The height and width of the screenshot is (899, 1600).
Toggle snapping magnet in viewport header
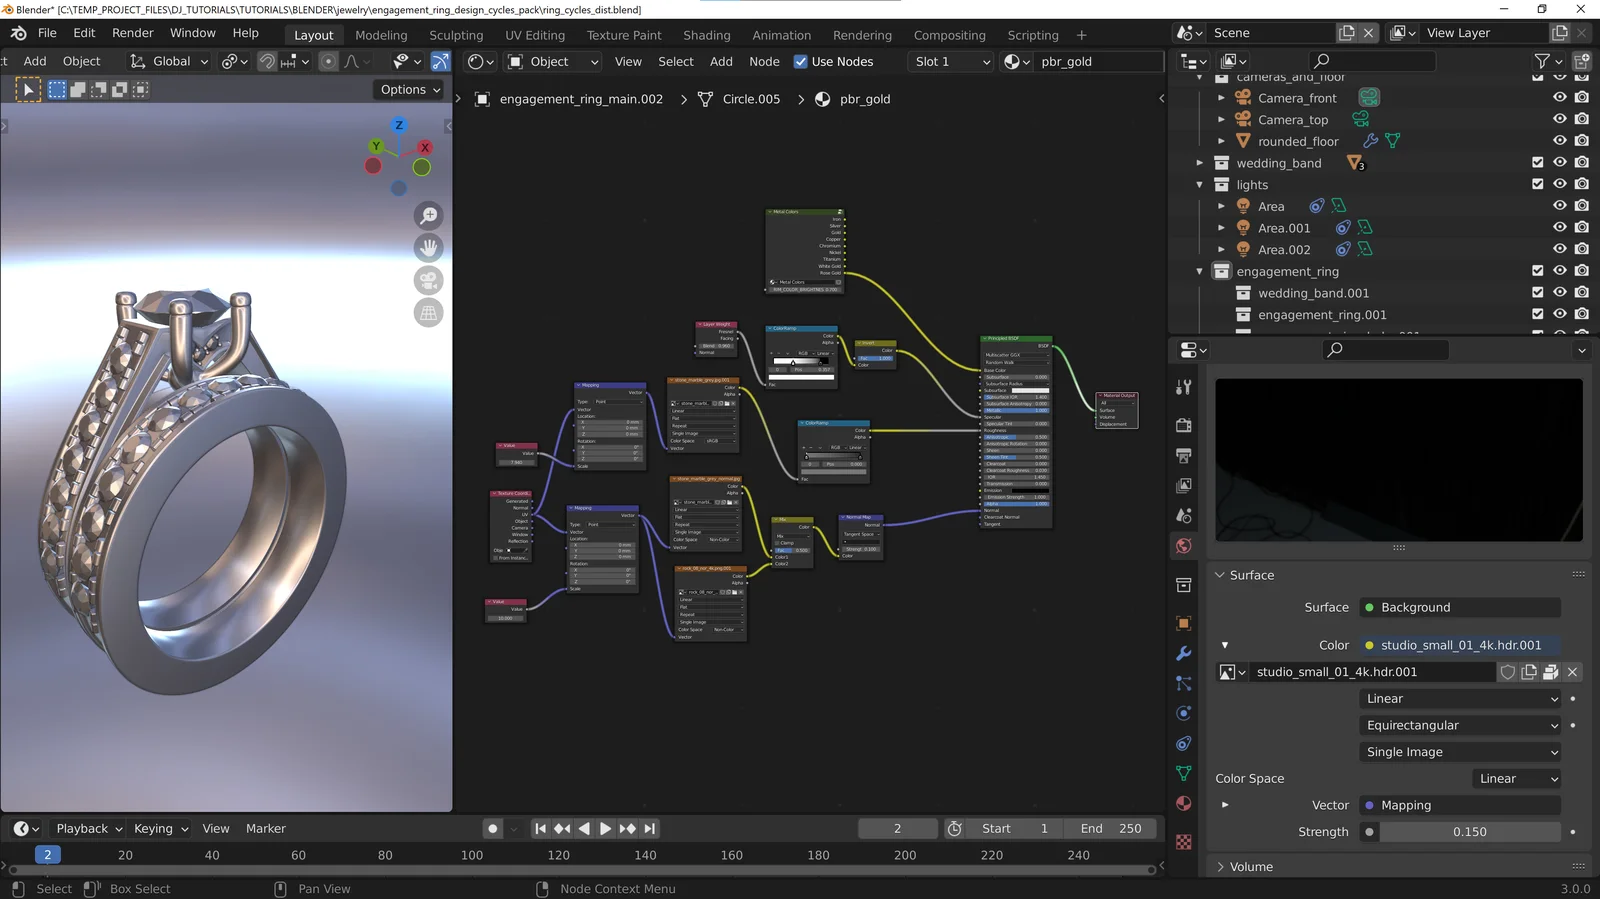pyautogui.click(x=267, y=62)
